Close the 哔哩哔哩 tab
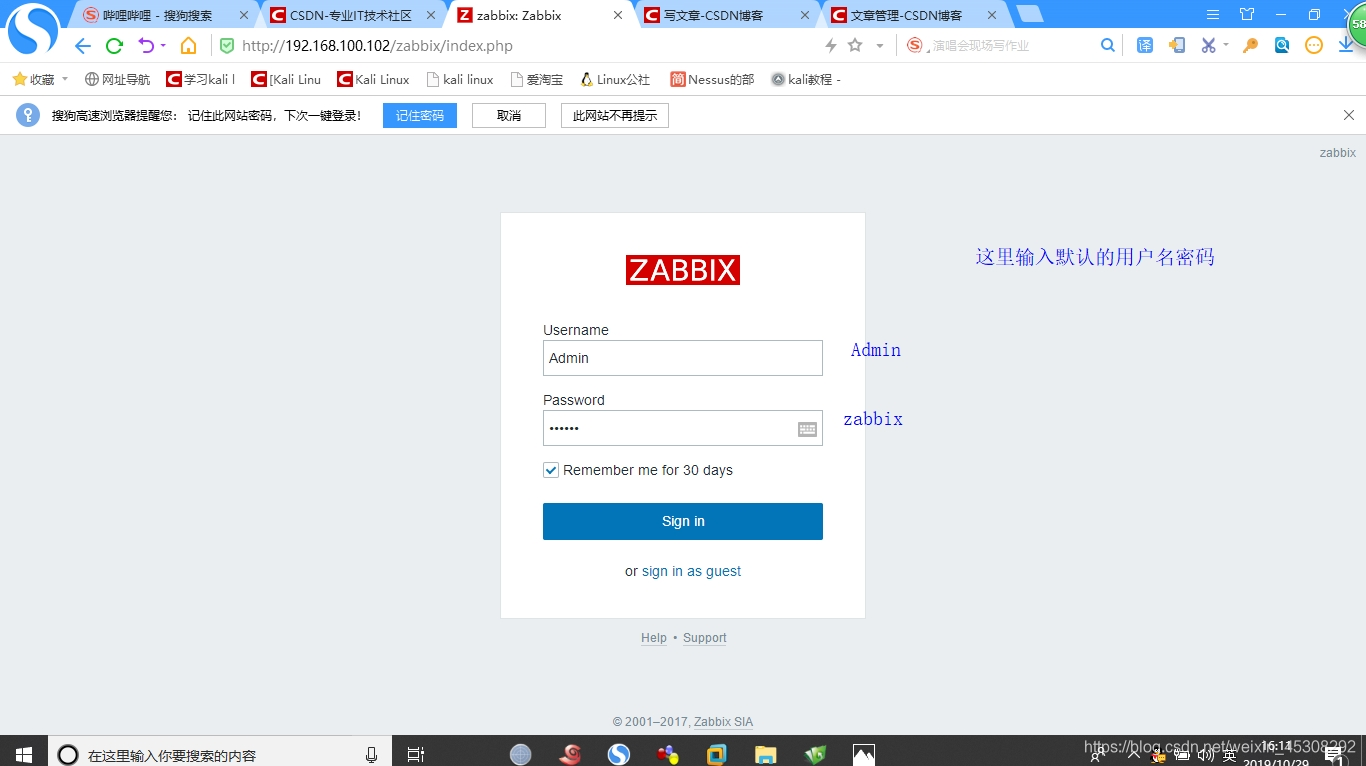 pos(244,15)
